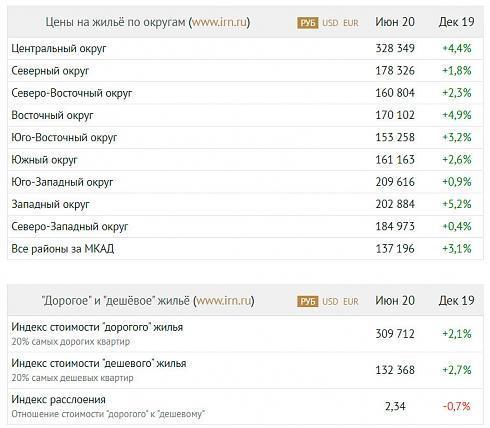Viewport: 490px width, 428px height.
Task: Click the Центральный округ row
Action: point(245,48)
